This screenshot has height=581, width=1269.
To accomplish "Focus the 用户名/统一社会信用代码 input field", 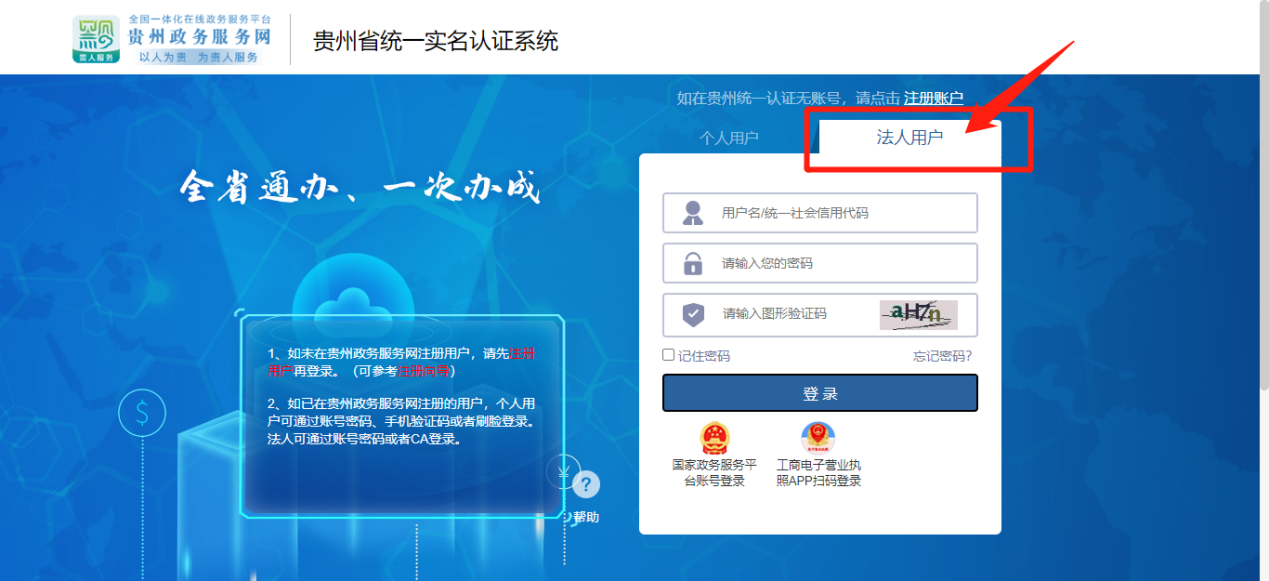I will click(x=840, y=213).
